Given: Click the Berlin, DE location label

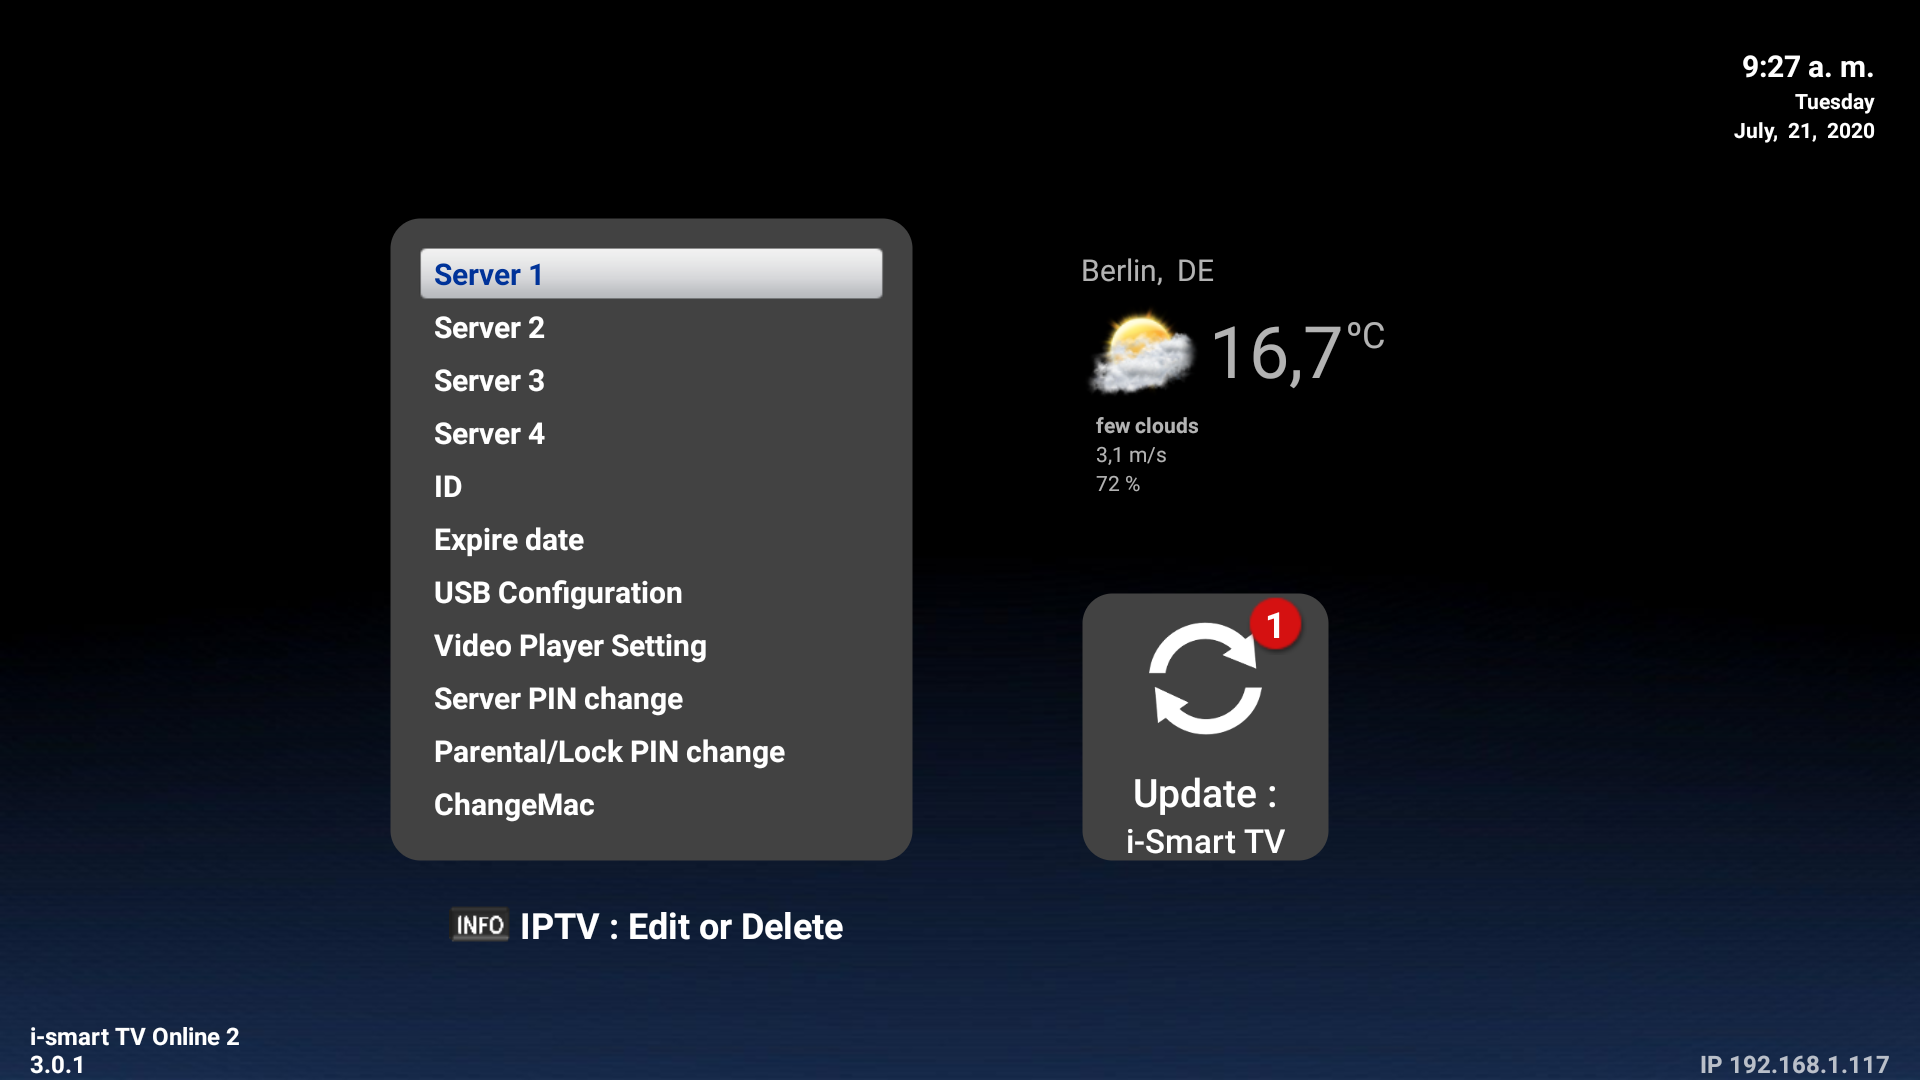Looking at the screenshot, I should 1147,271.
